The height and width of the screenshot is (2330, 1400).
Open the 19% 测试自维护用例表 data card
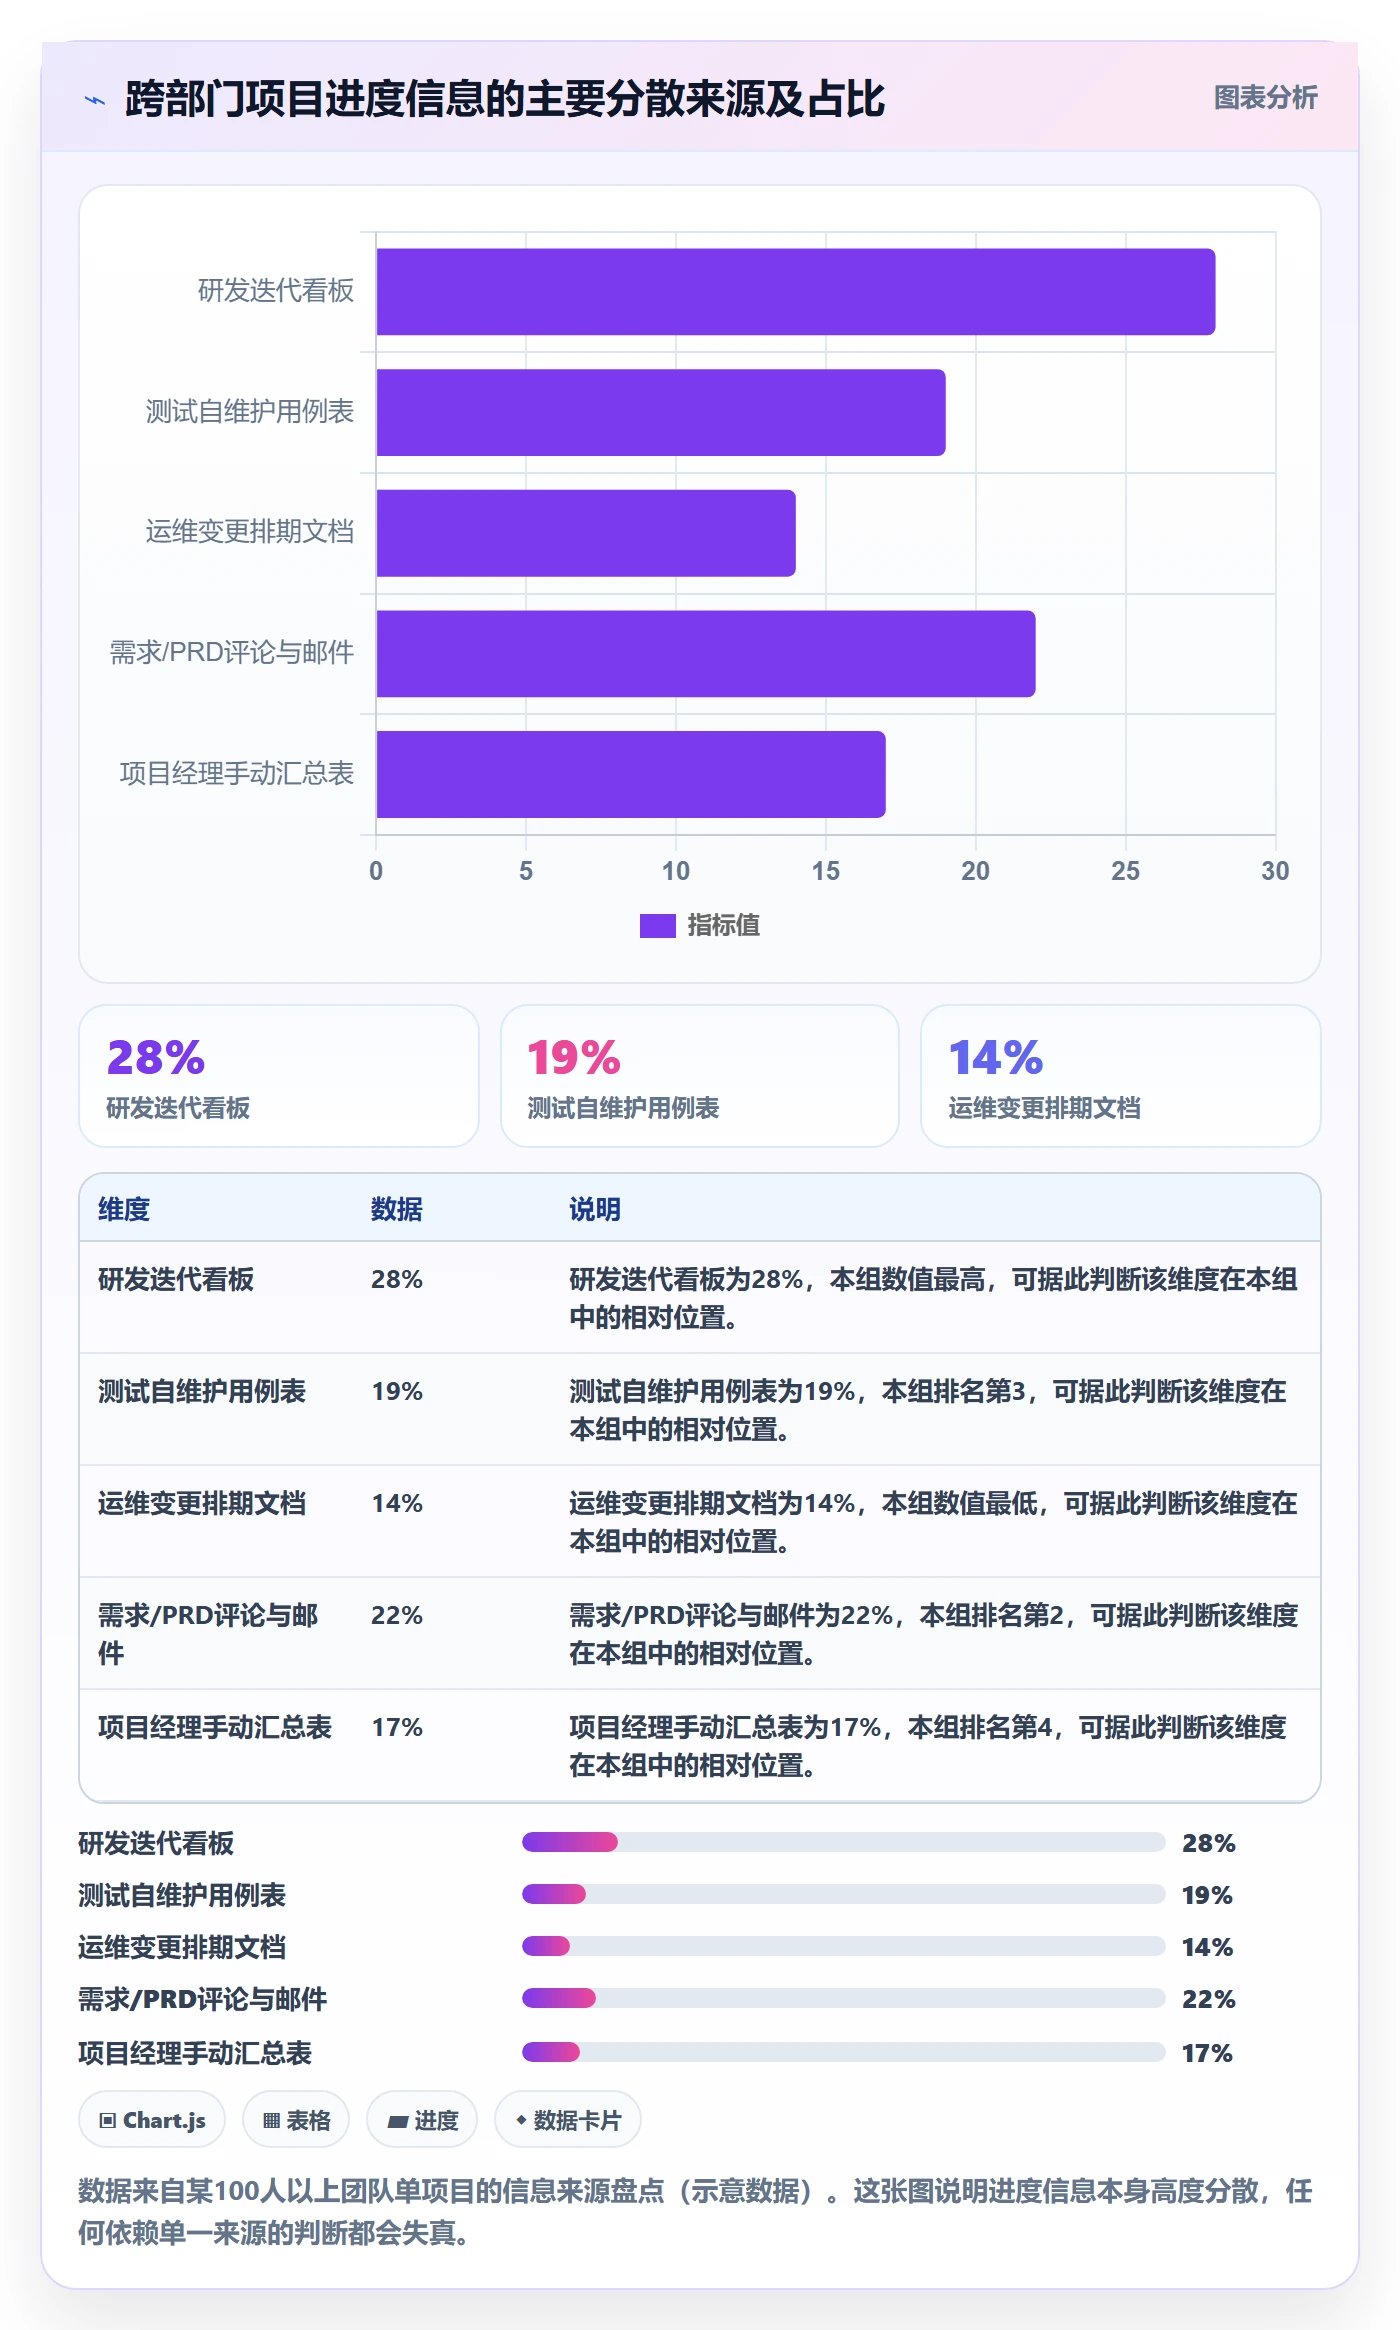[700, 1076]
